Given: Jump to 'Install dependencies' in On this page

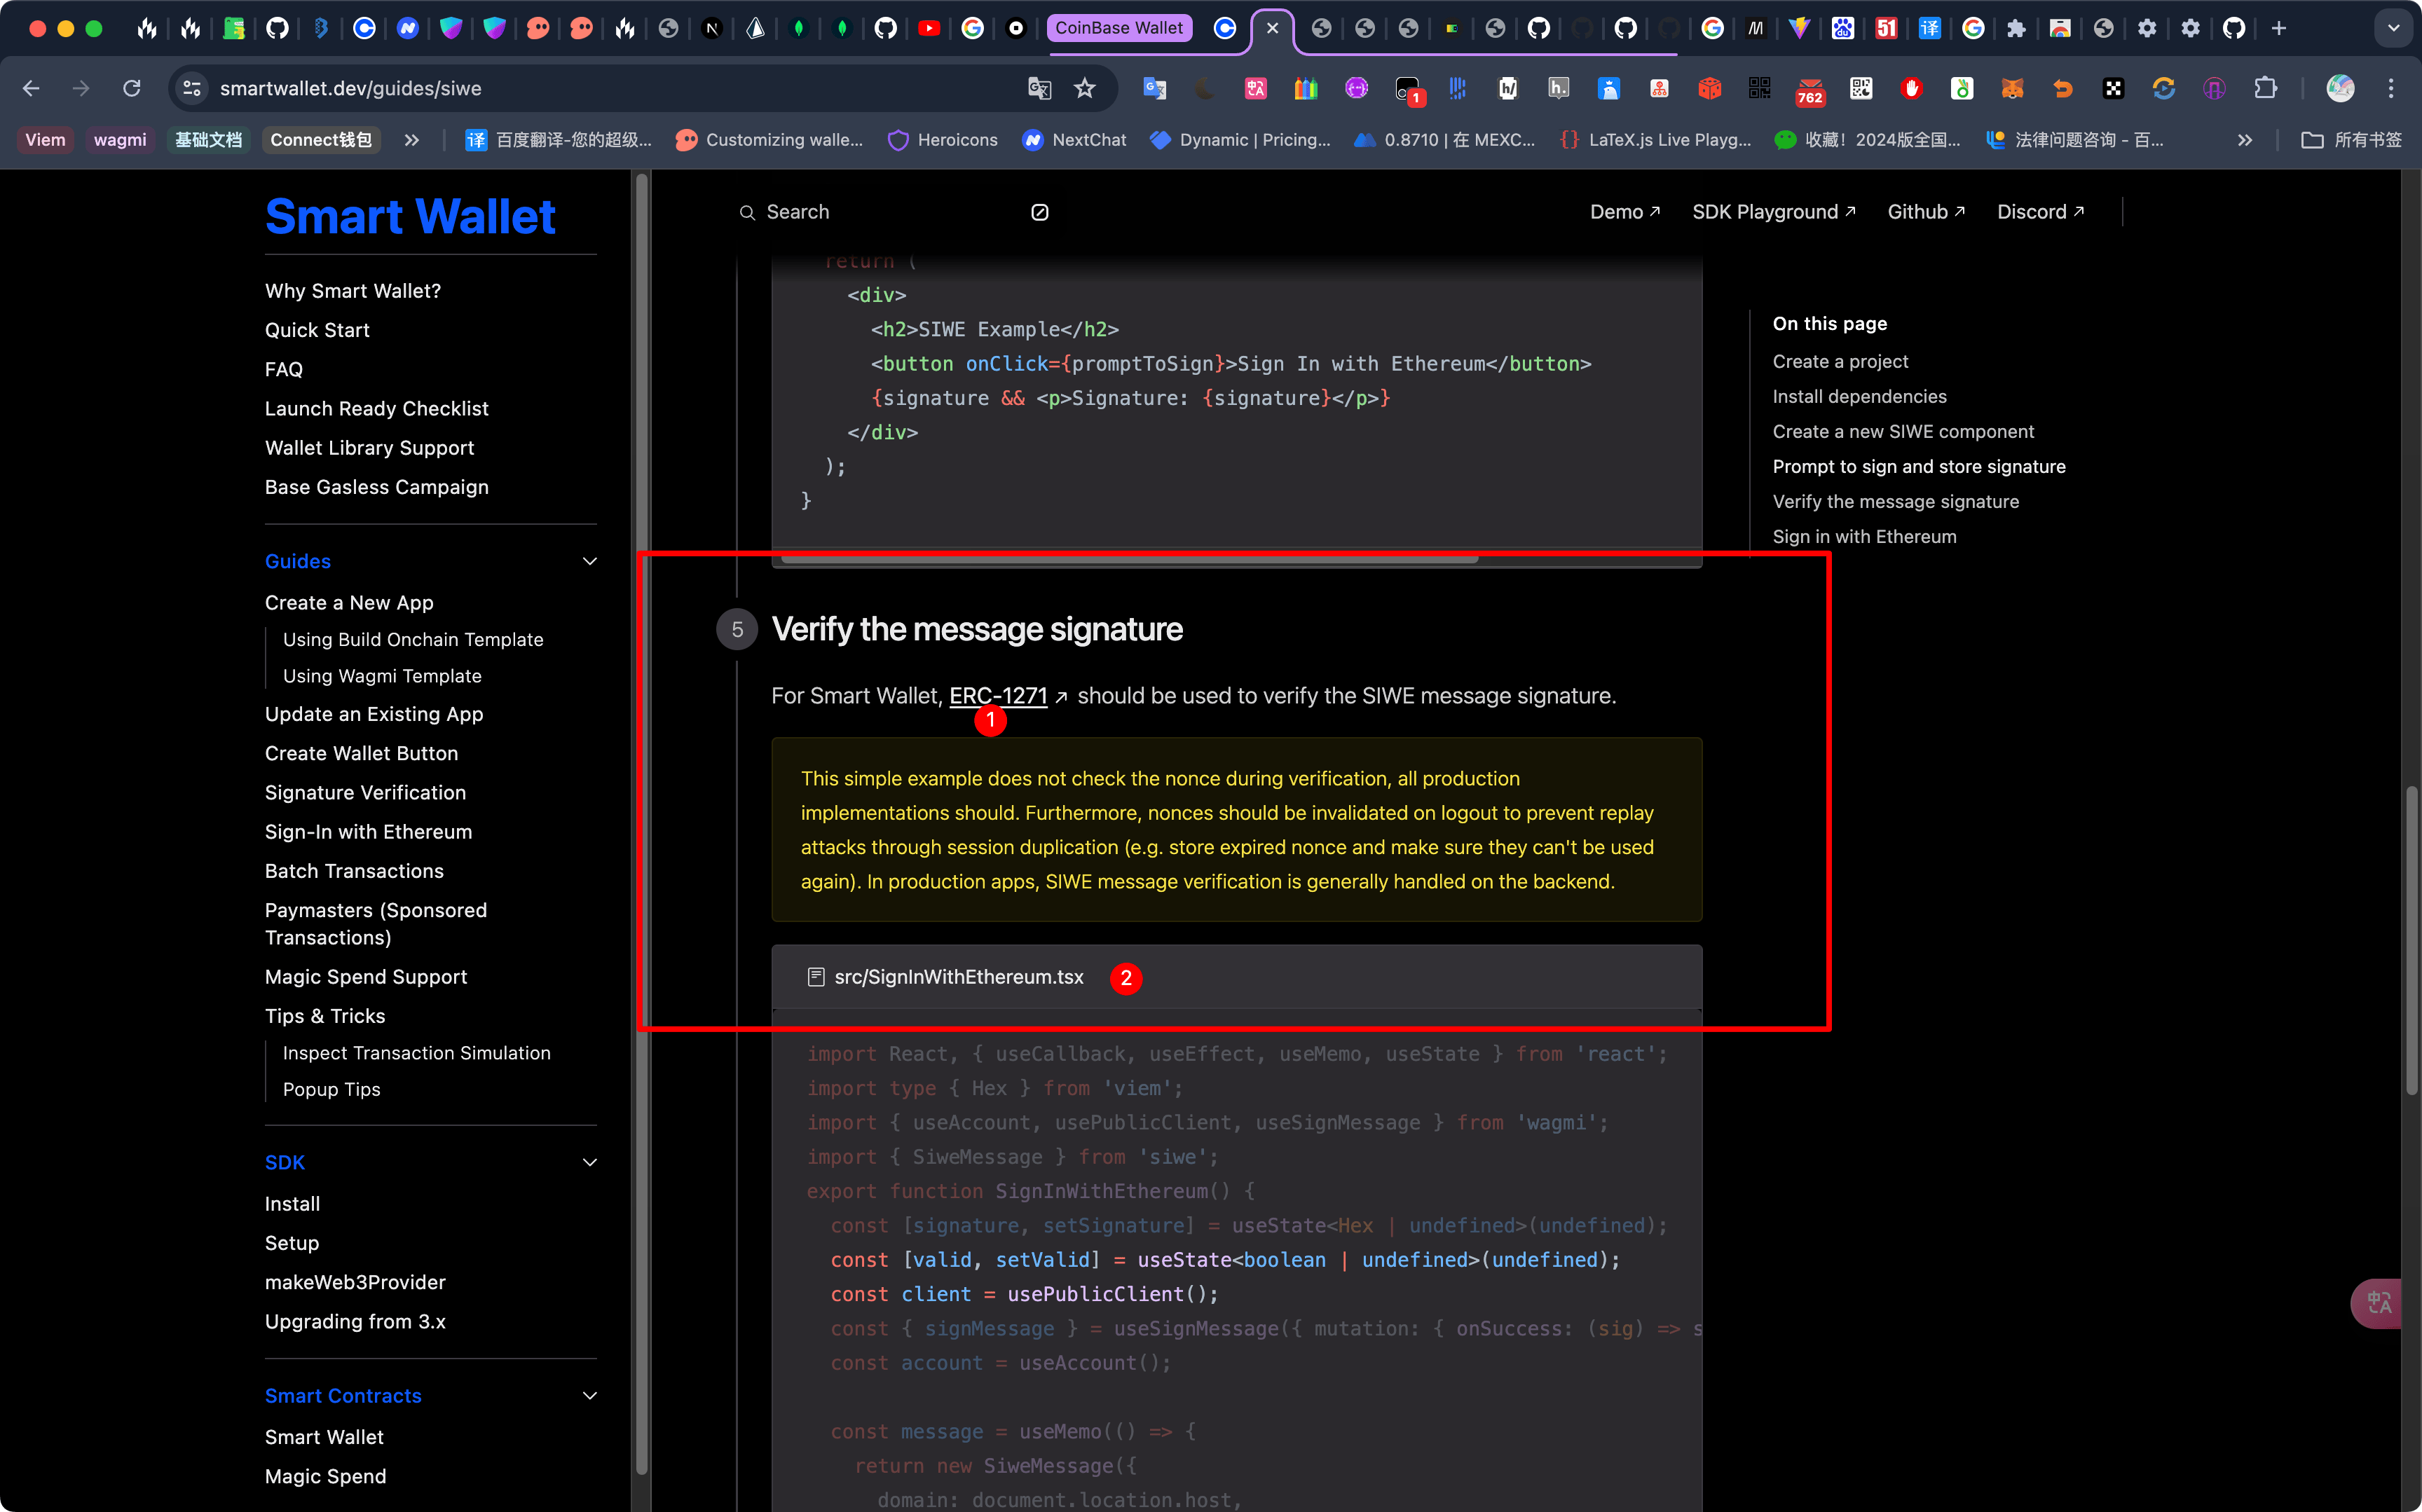Looking at the screenshot, I should point(1859,396).
